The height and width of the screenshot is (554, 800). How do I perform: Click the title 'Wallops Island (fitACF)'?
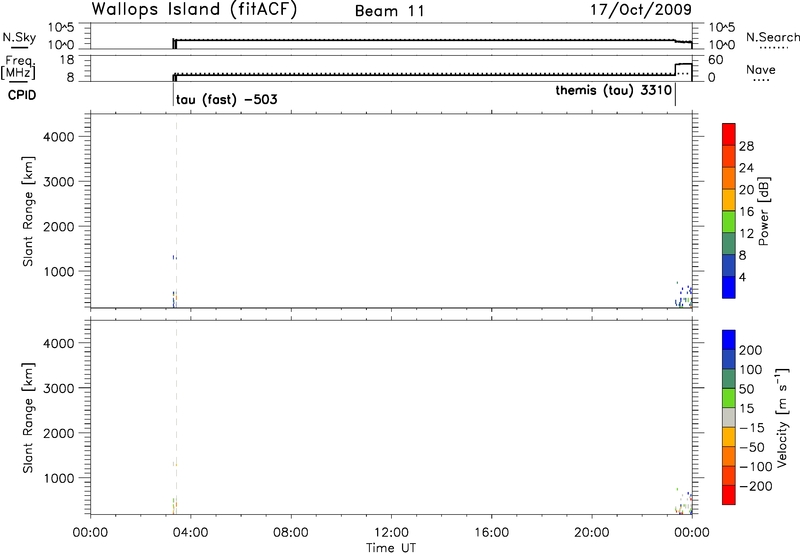[194, 10]
